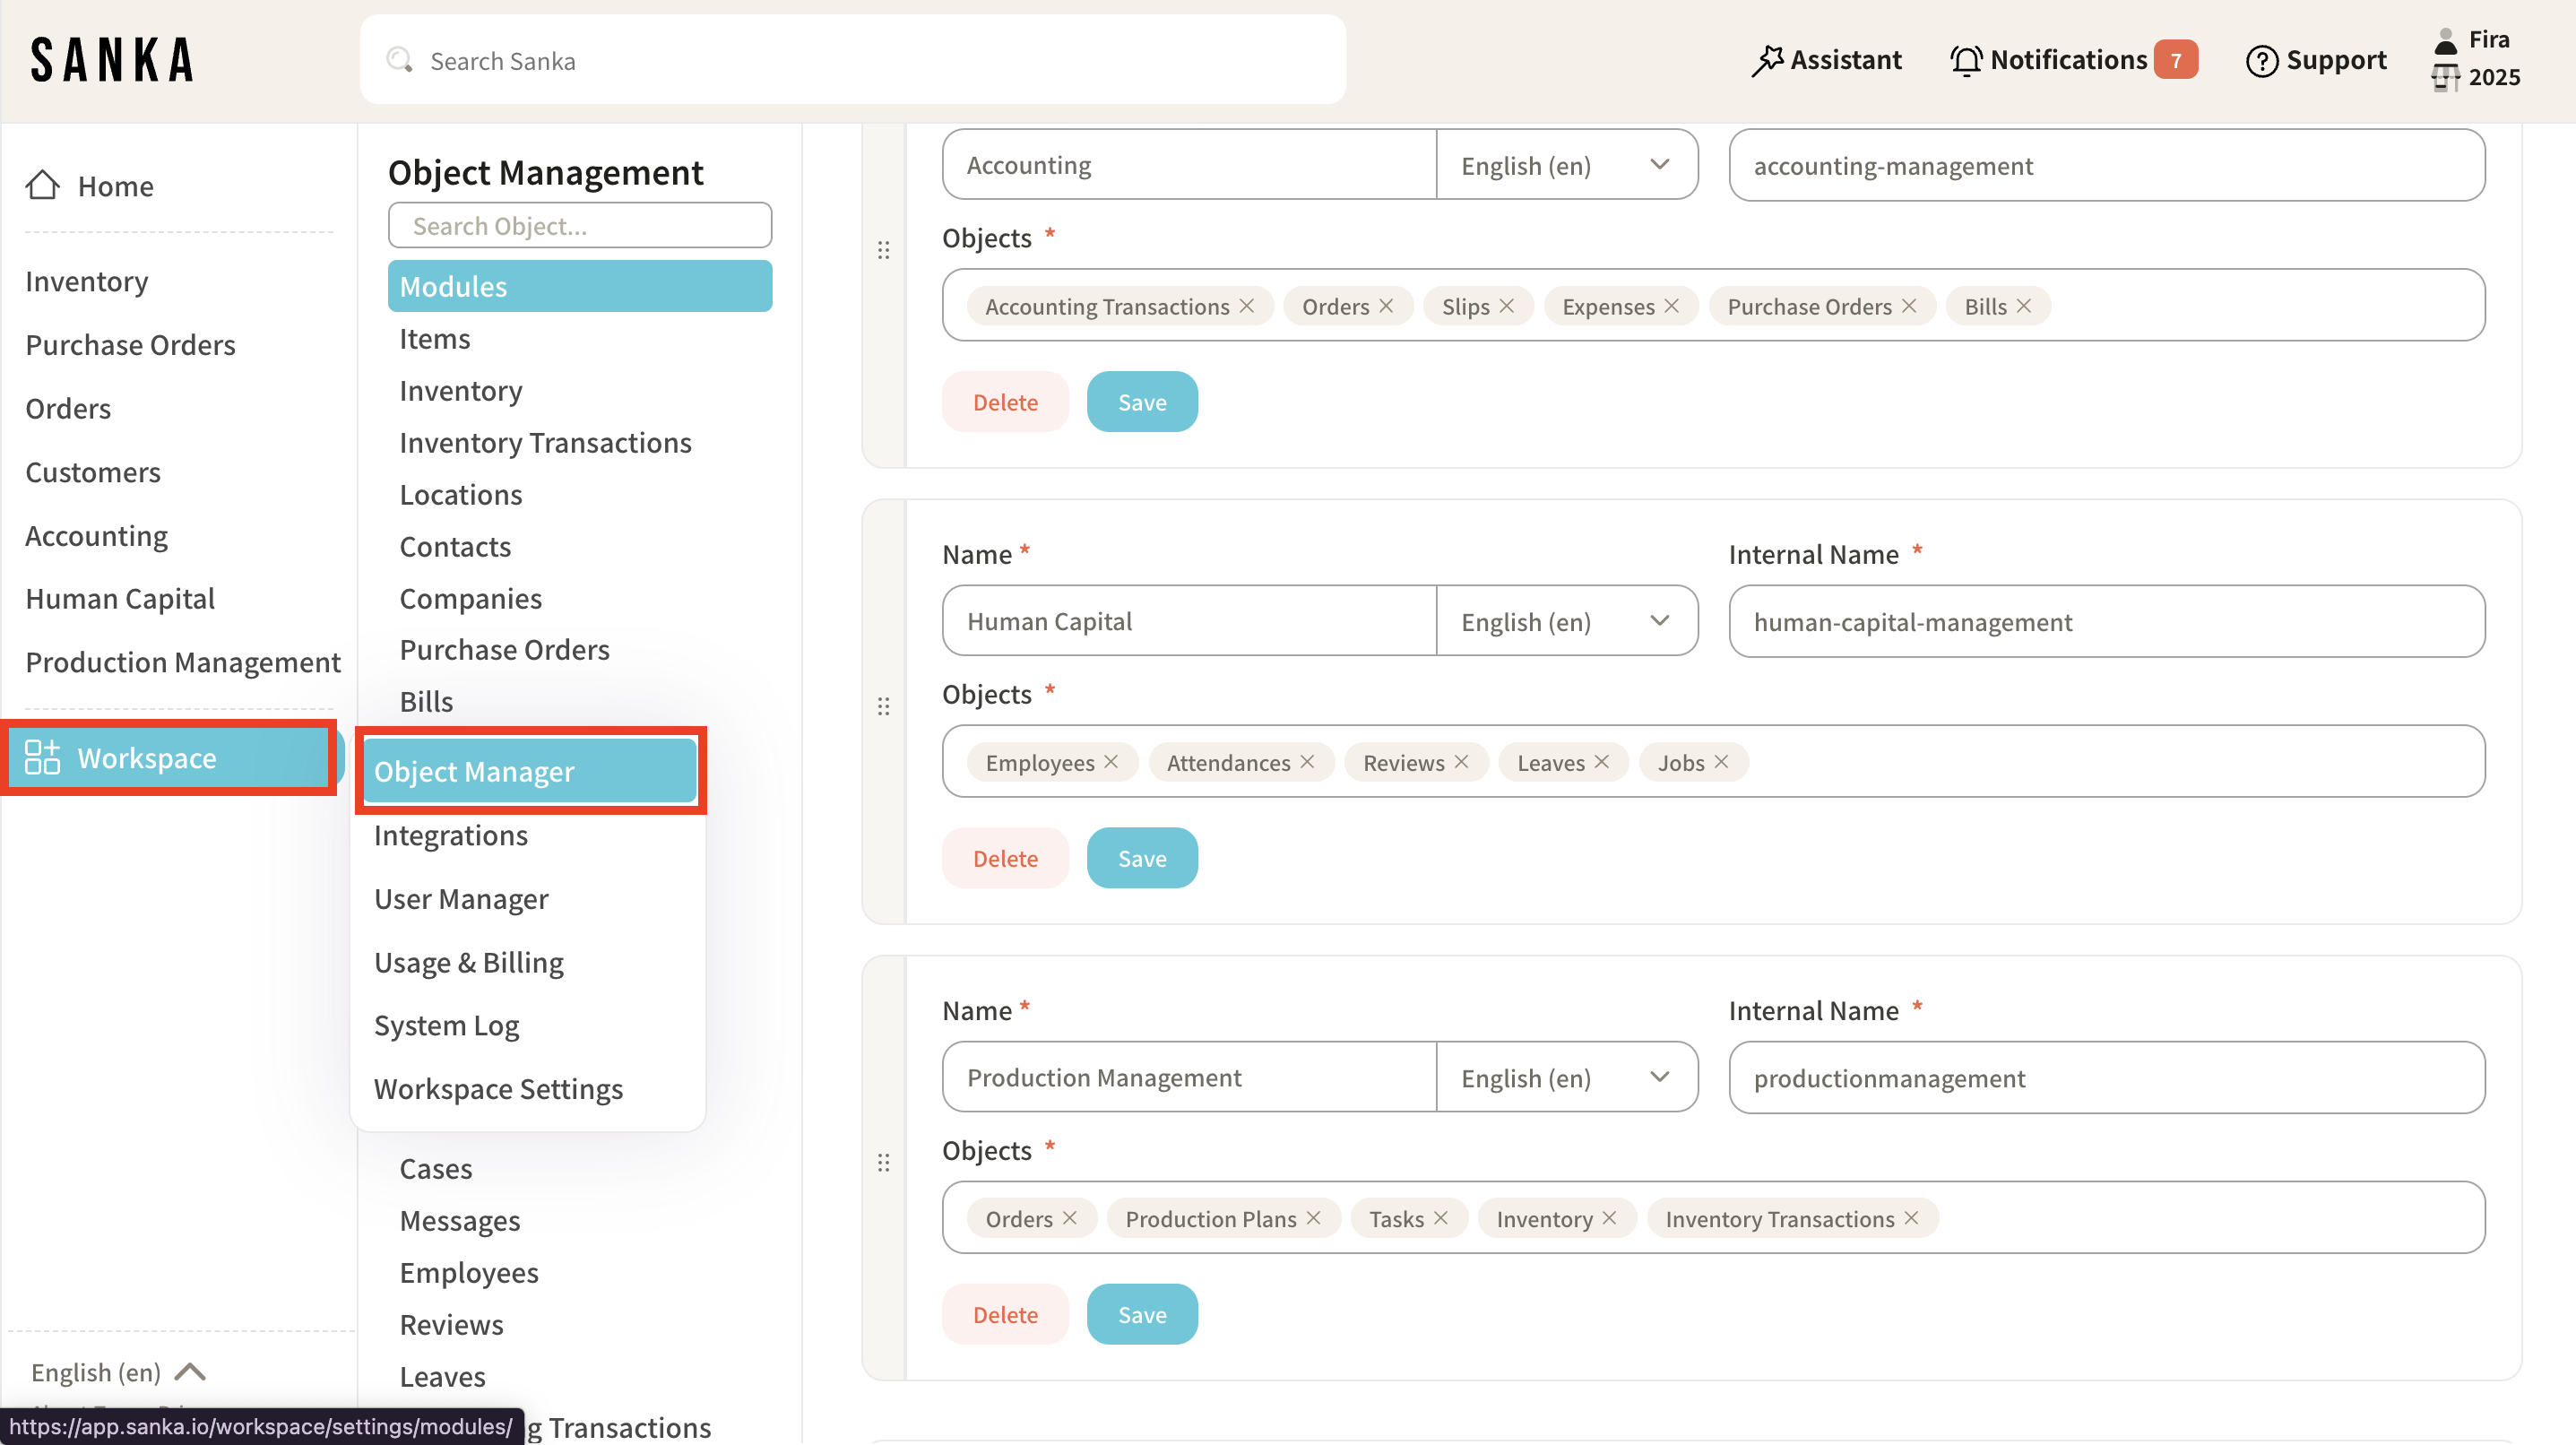Open Accounting language dropdown English (en)

point(1566,165)
